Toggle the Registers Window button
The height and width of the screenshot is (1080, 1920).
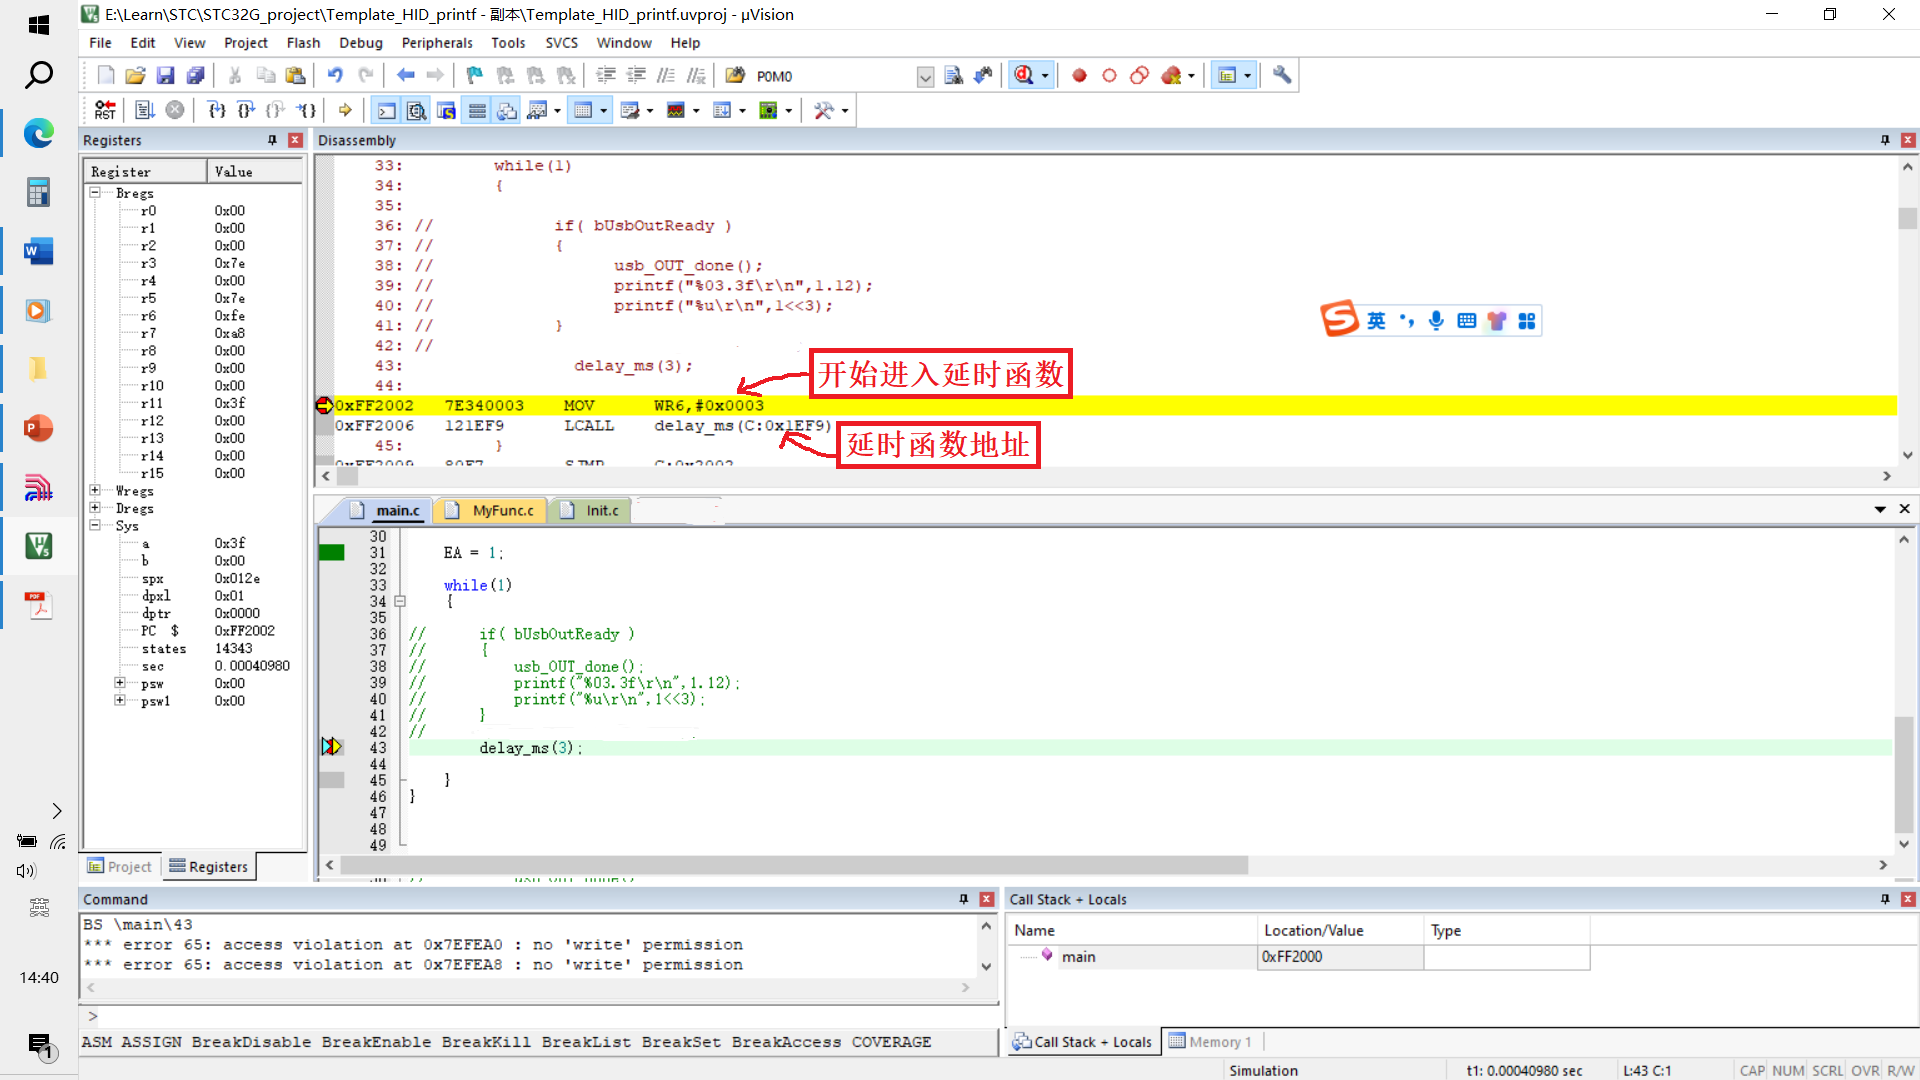tap(477, 110)
